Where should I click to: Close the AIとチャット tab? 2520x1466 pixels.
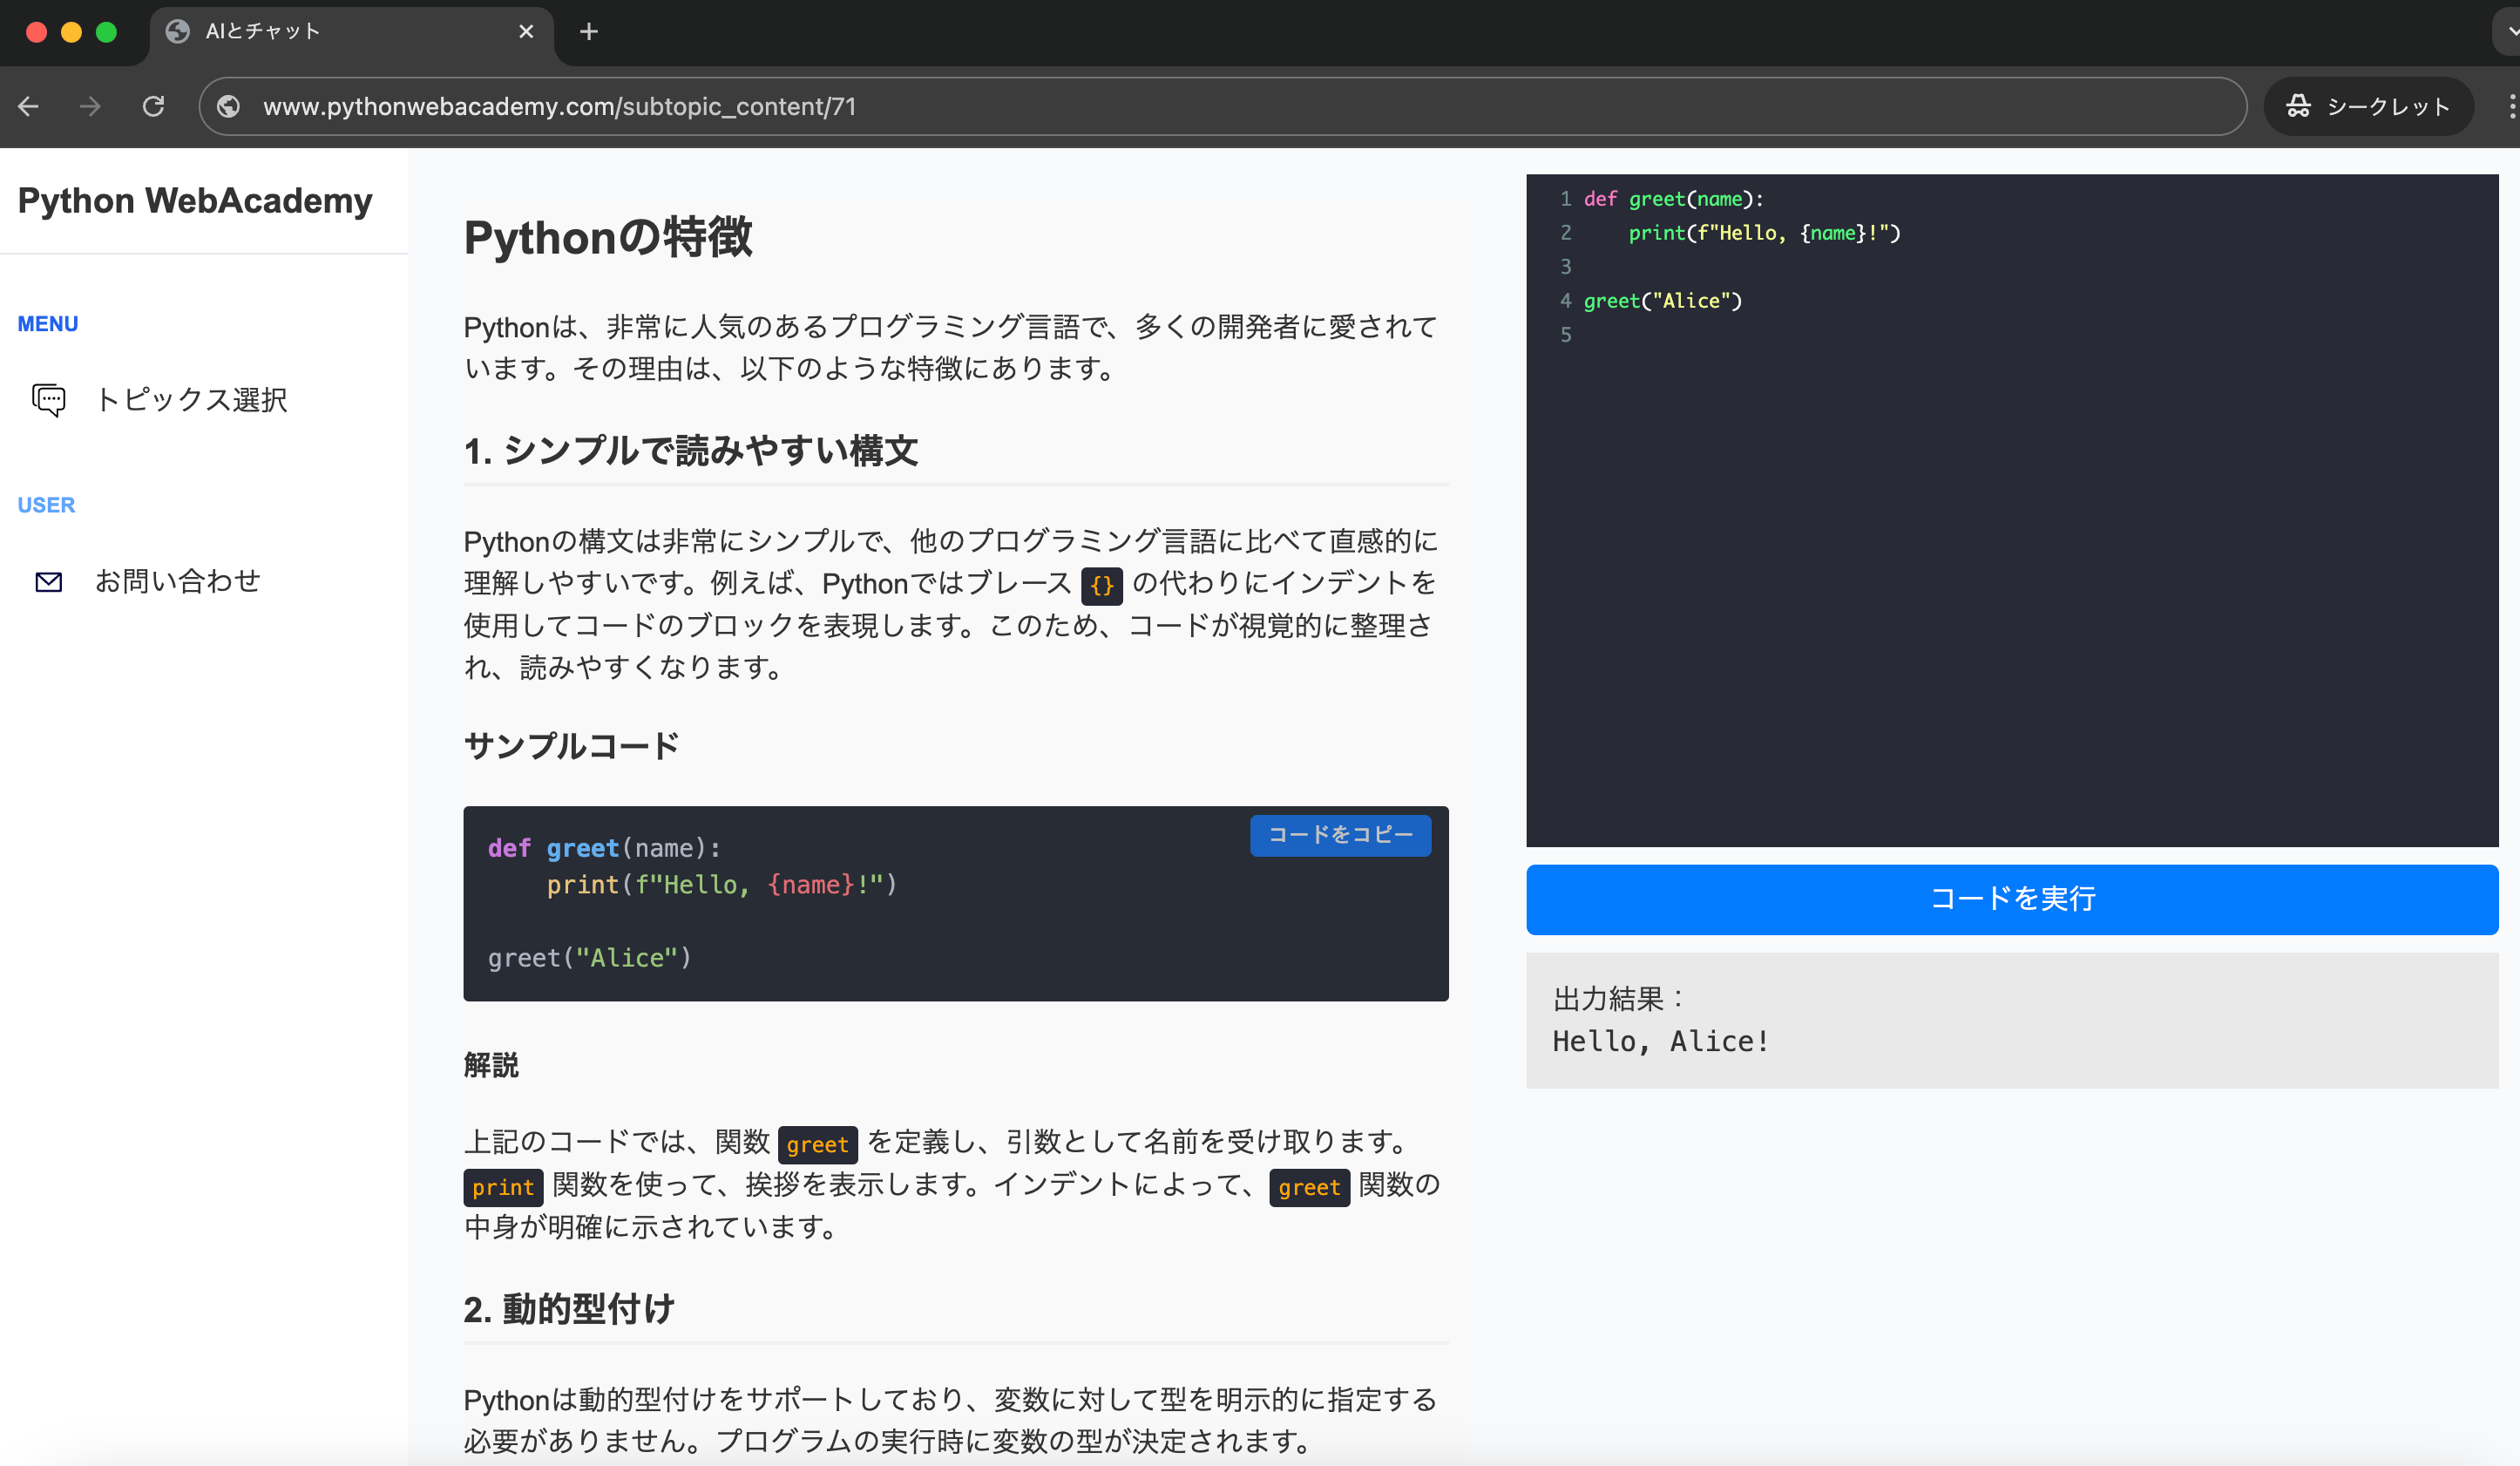[526, 32]
